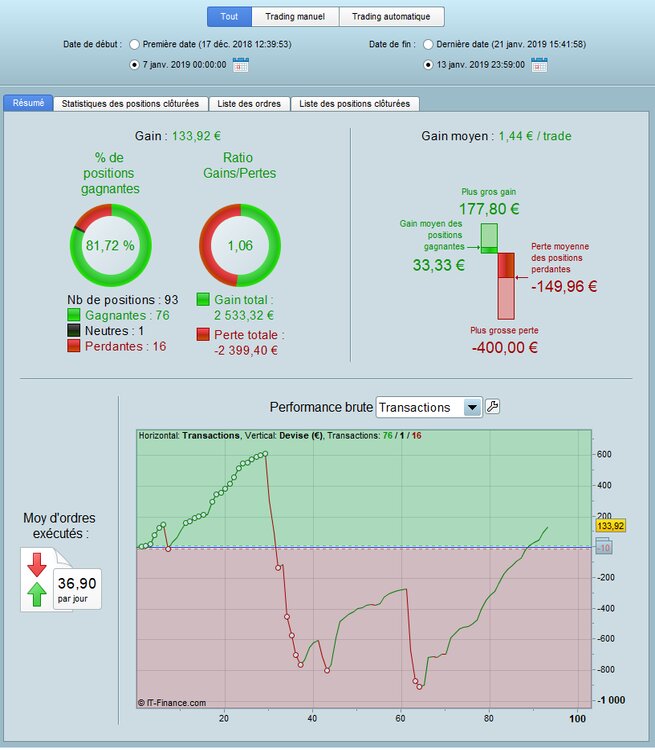This screenshot has height=750, width=655.
Task: Open the end date calendar picker
Action: (x=539, y=65)
